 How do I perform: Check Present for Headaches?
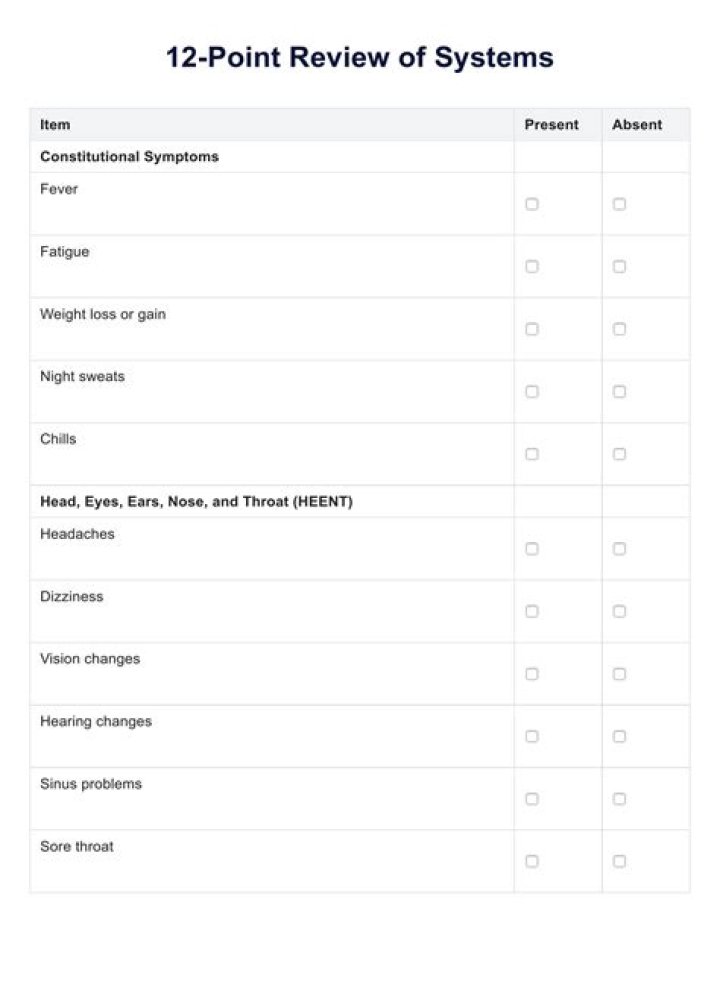[532, 548]
